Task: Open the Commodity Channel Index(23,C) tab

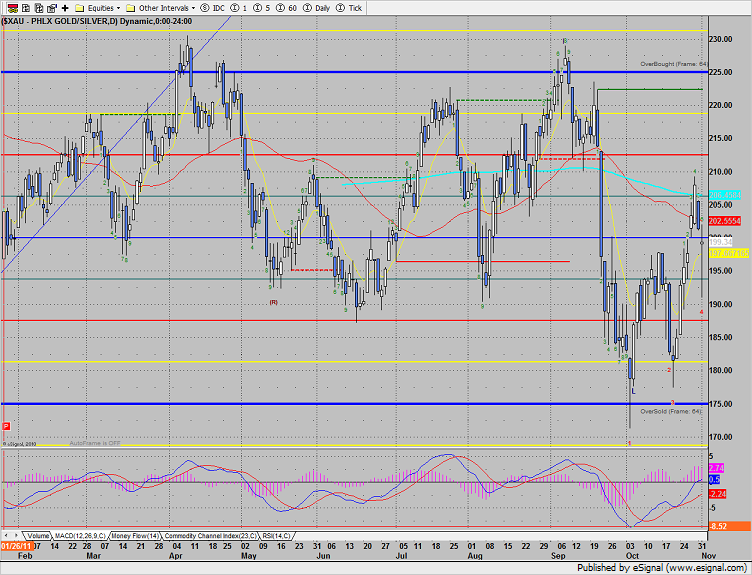Action: tap(211, 536)
